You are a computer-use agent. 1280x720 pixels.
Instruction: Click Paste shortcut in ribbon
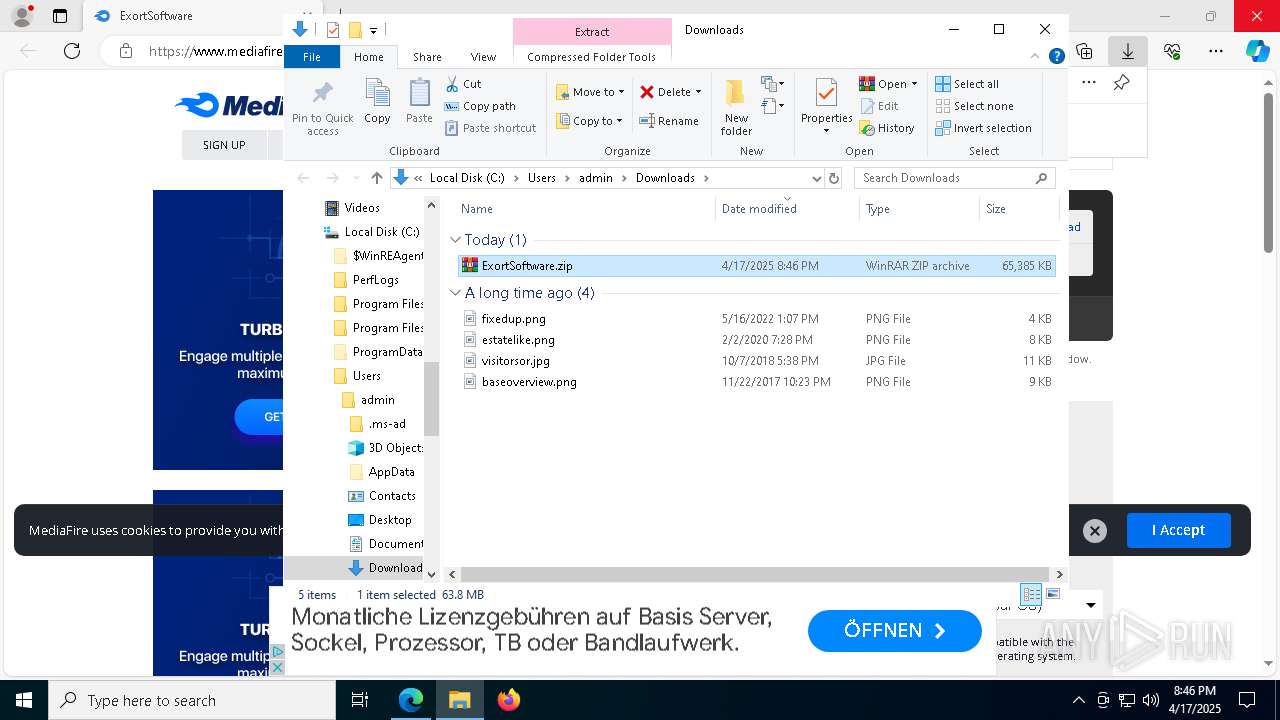(490, 128)
